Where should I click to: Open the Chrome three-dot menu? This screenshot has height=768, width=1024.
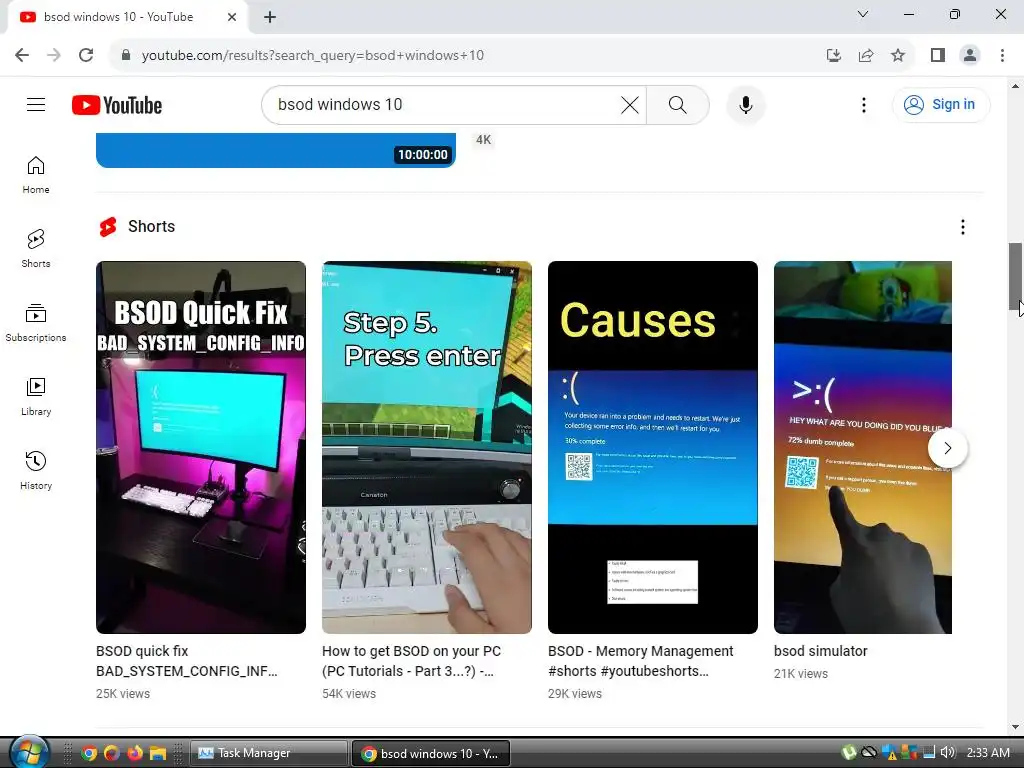coord(1002,56)
